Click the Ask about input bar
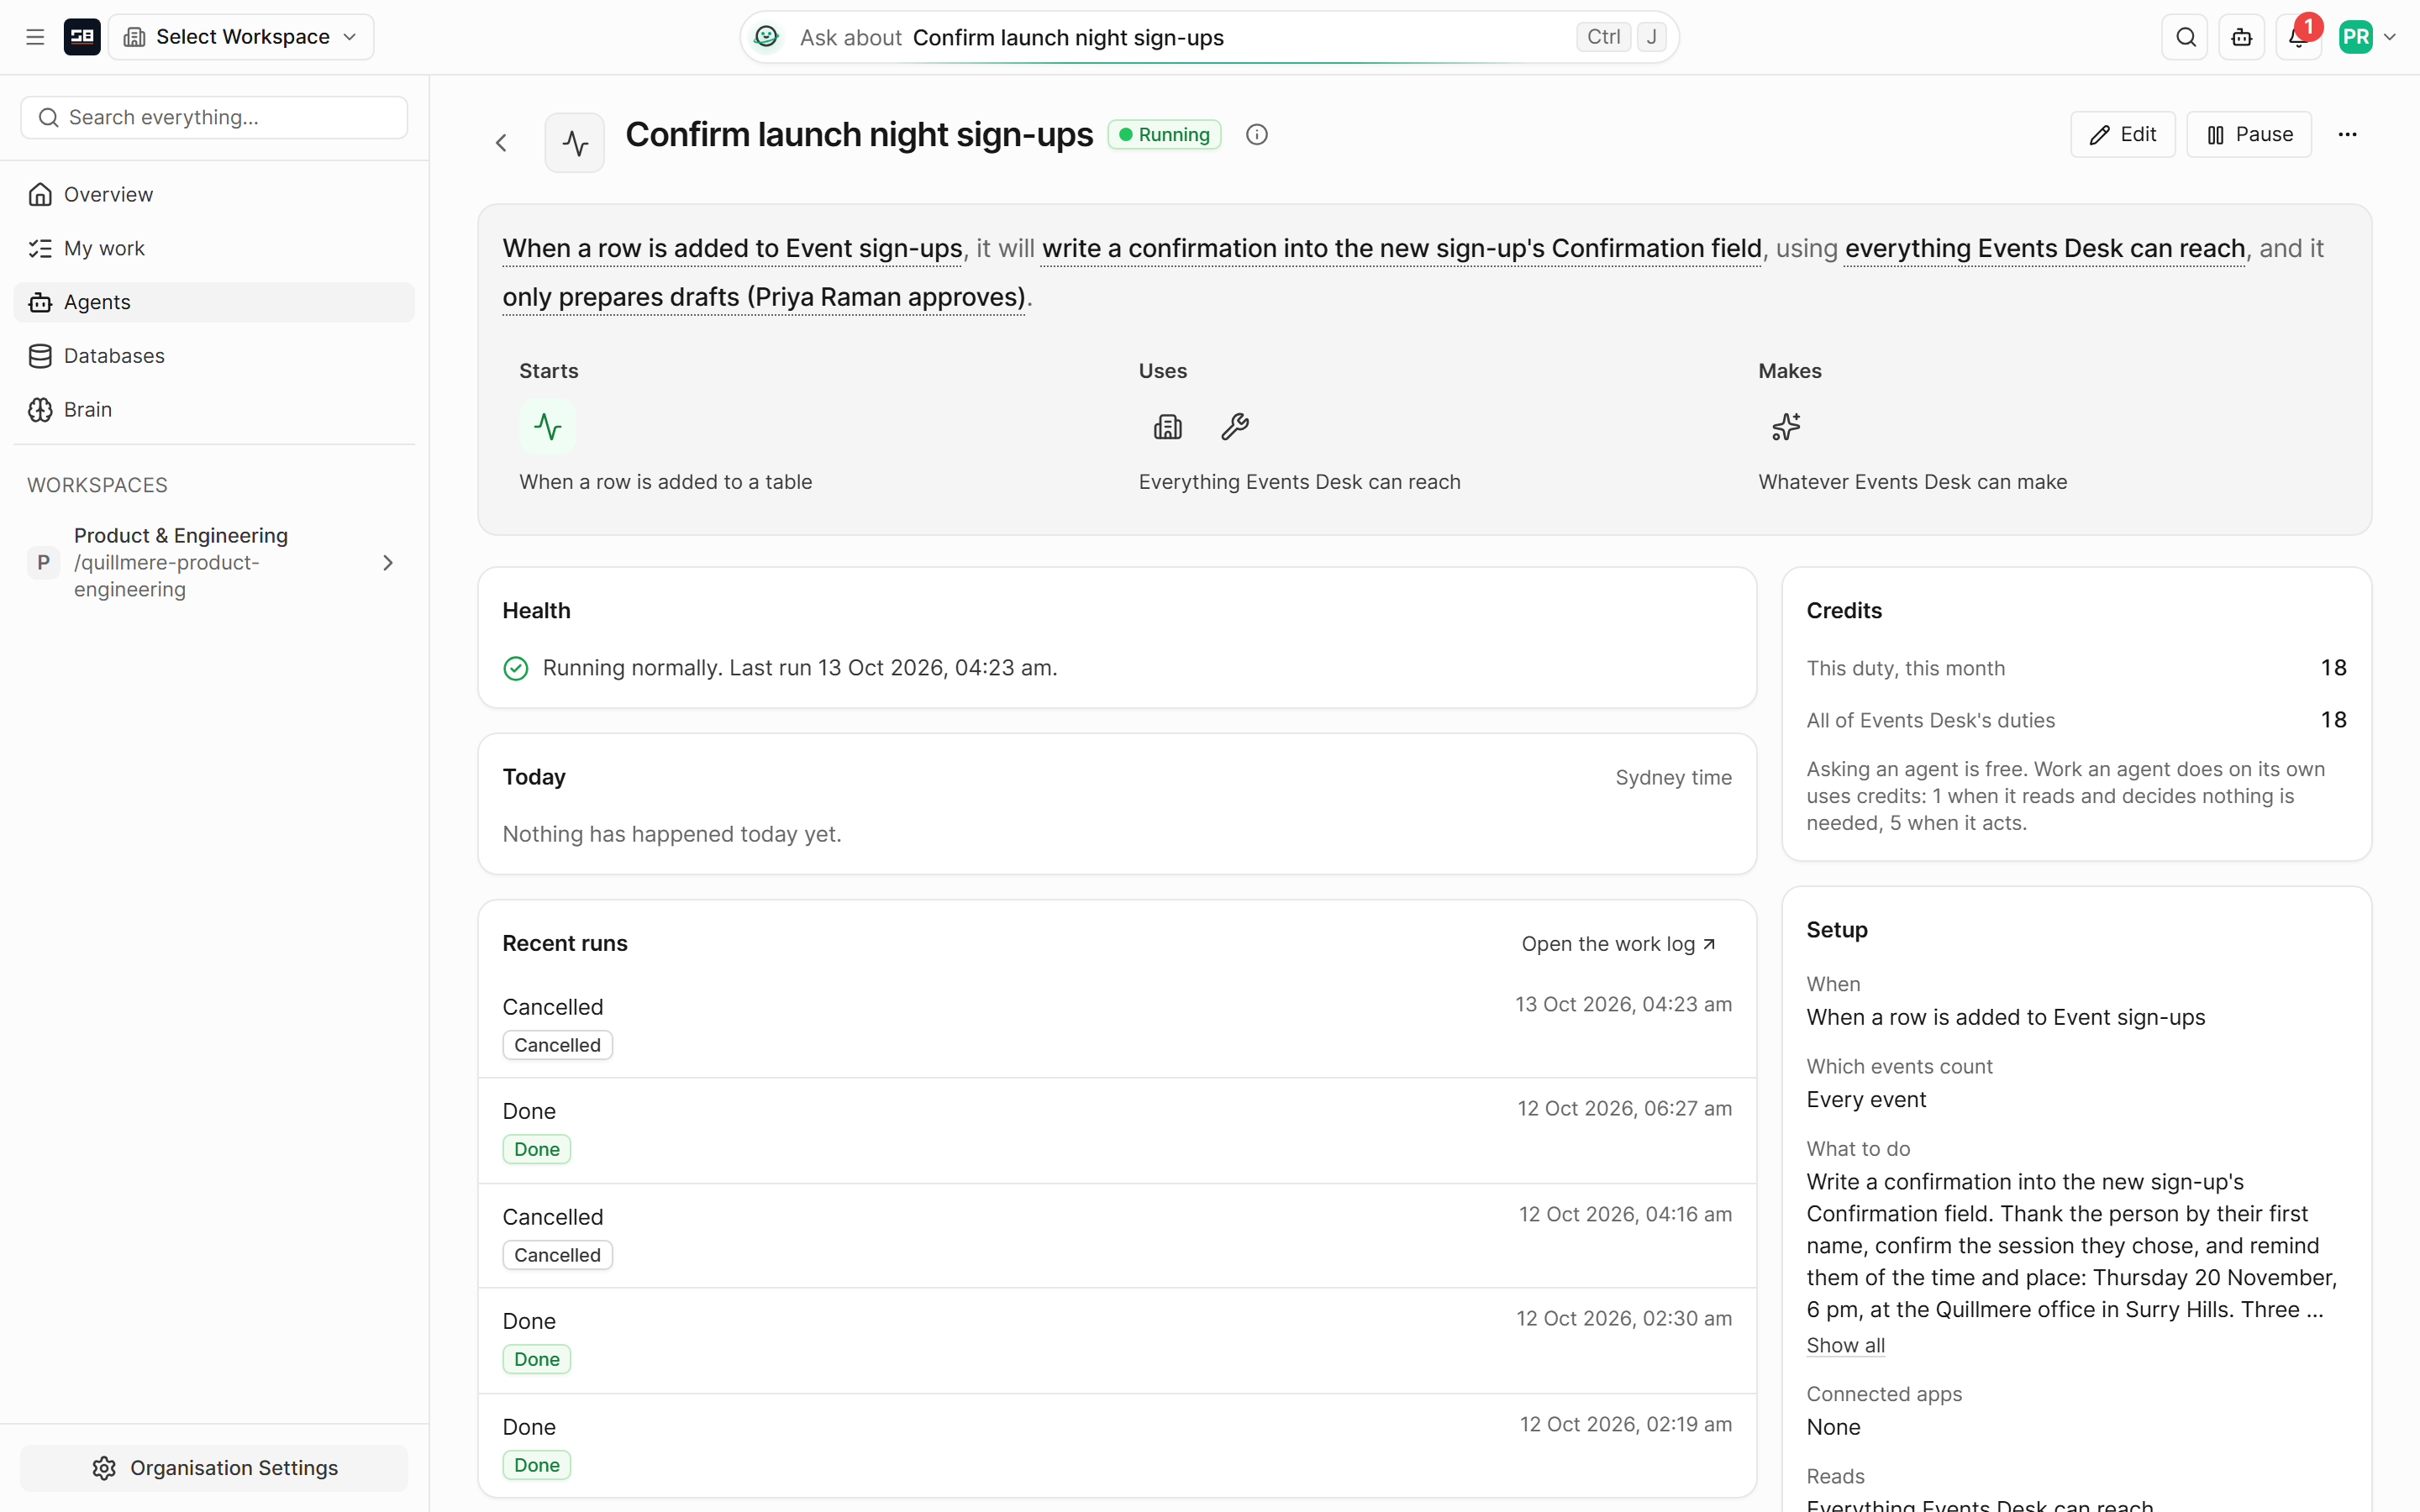This screenshot has height=1512, width=2420. click(x=1209, y=37)
